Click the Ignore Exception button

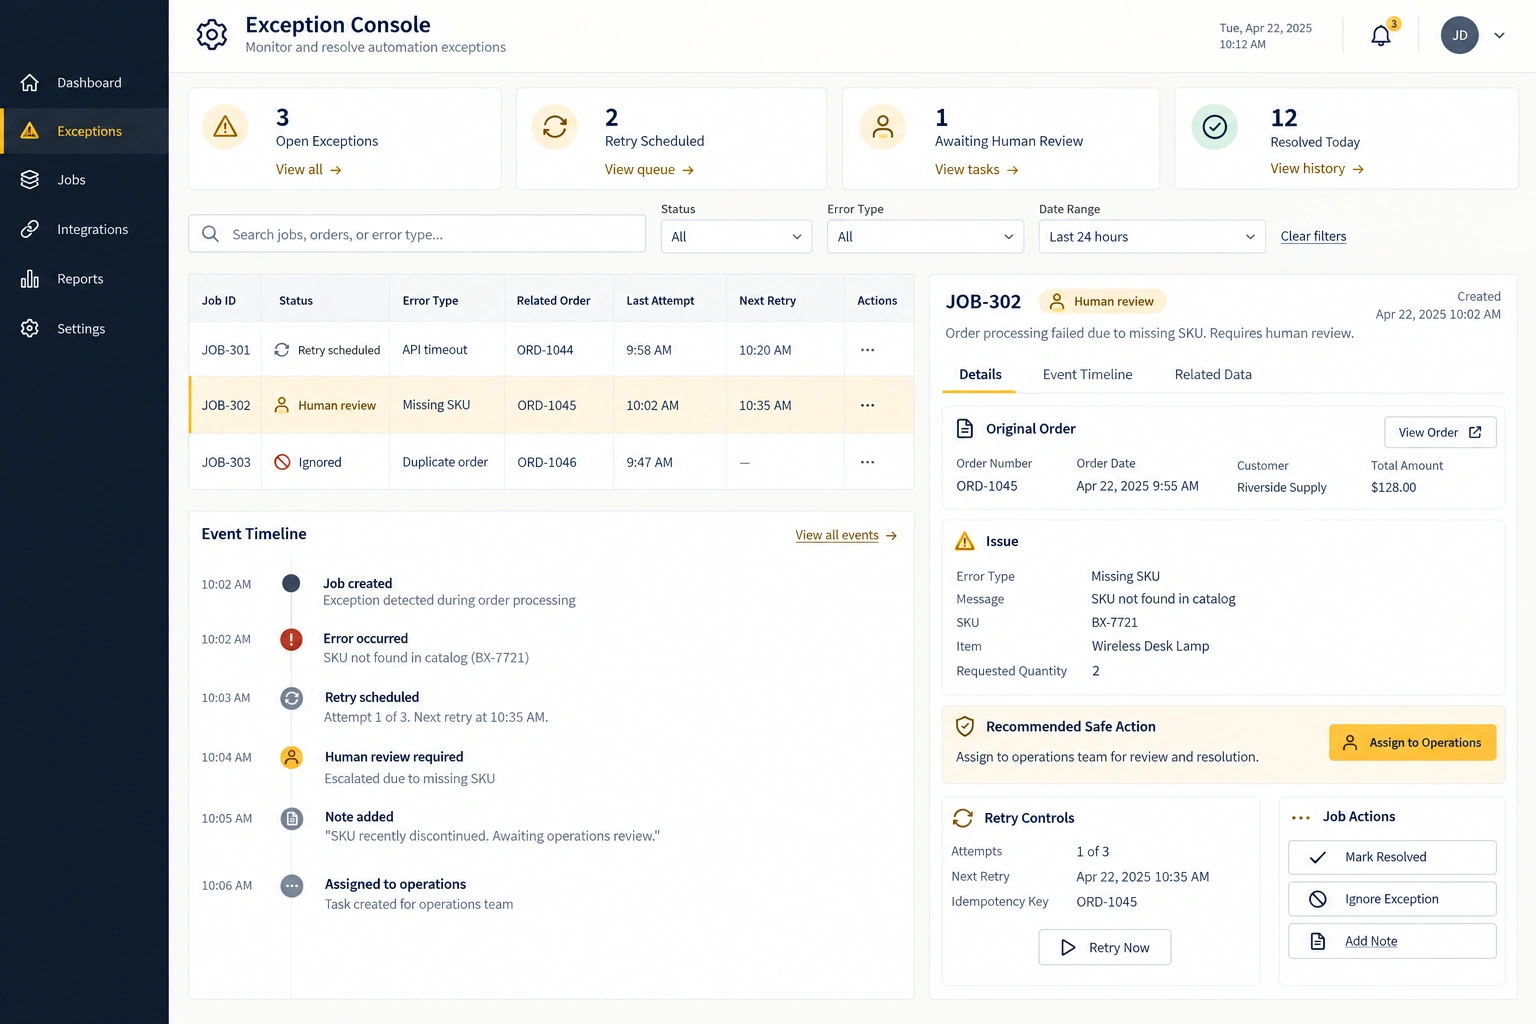(x=1392, y=899)
